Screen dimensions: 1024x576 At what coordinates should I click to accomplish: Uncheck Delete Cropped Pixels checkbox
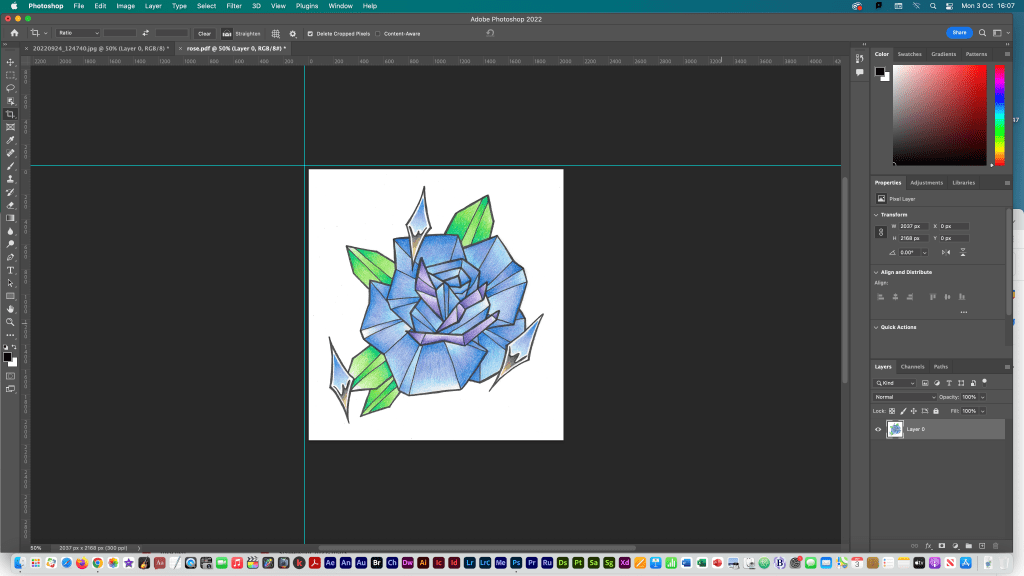[310, 33]
